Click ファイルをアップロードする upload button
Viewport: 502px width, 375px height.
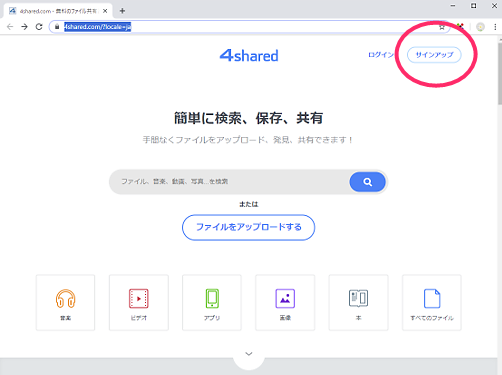coord(248,227)
